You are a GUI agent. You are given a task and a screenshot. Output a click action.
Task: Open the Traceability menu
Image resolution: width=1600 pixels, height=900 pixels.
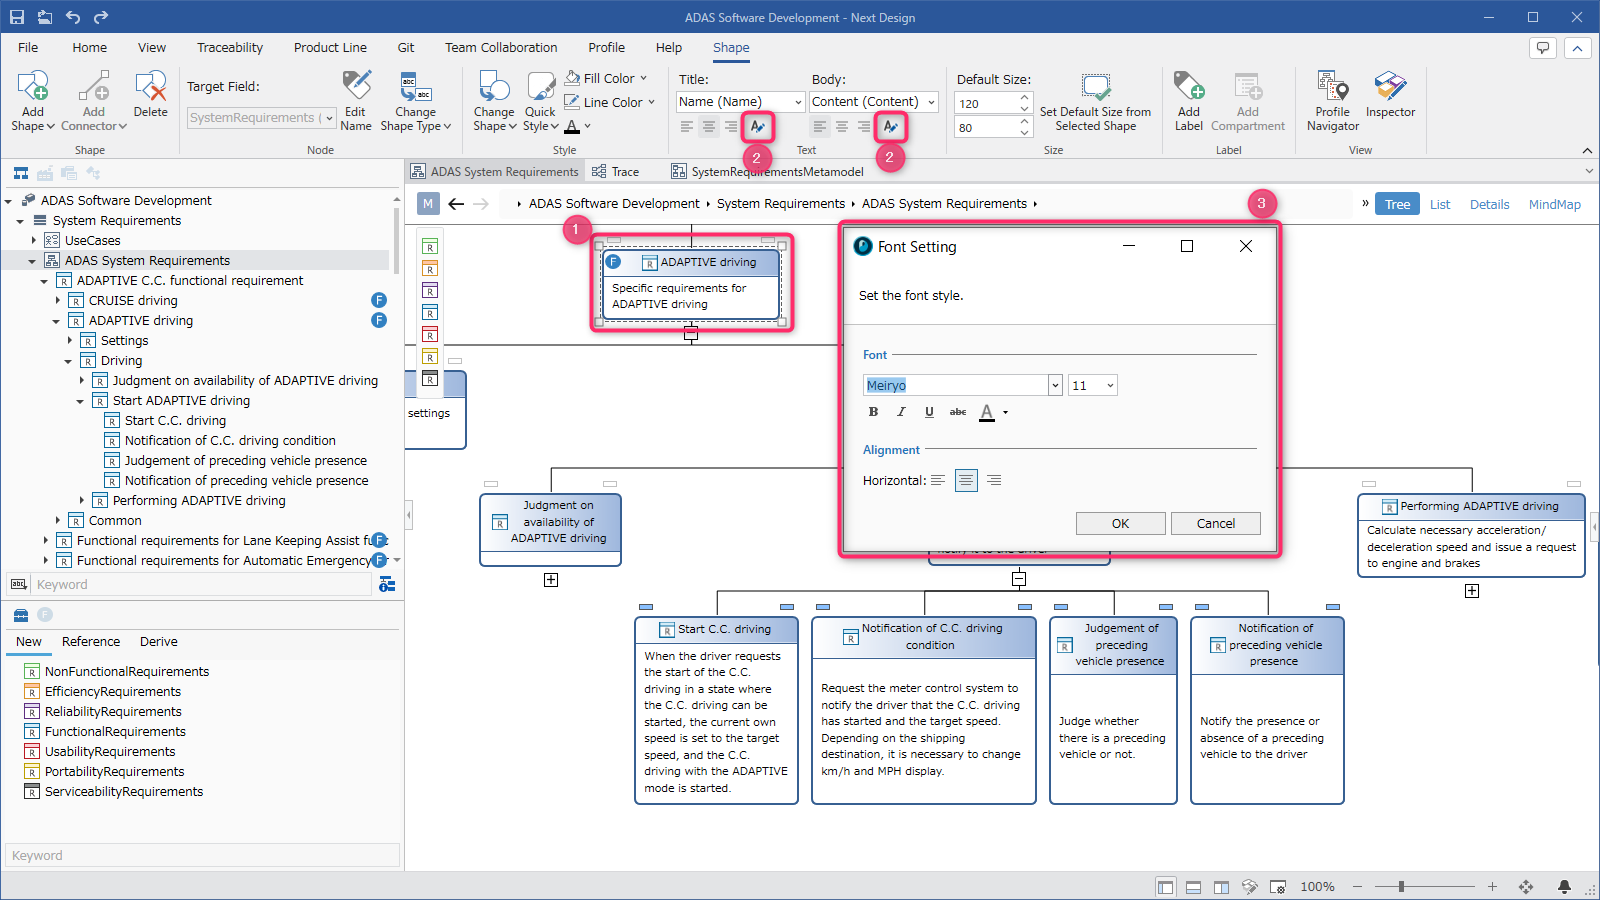[x=230, y=47]
